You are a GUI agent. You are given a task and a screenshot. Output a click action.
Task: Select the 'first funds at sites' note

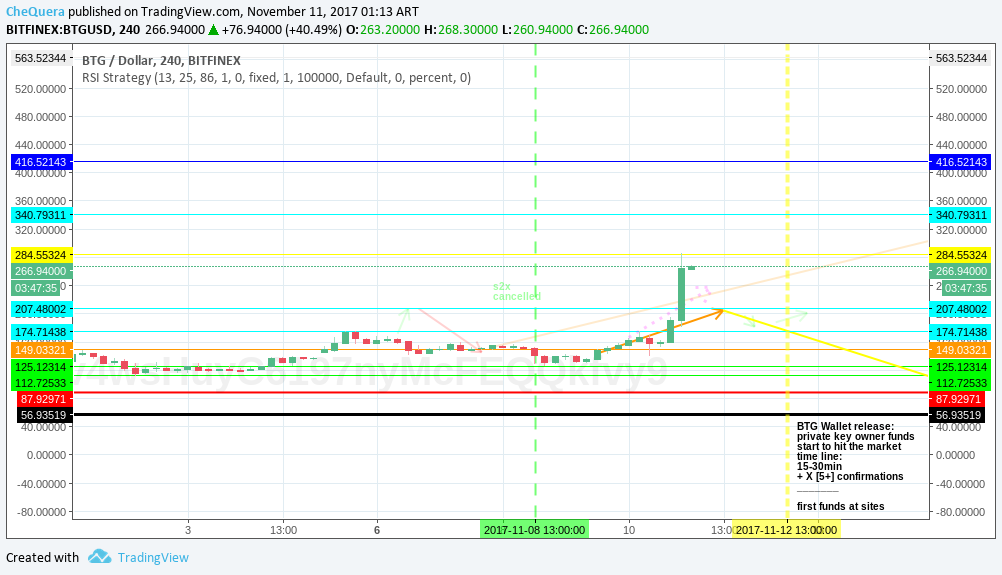pyautogui.click(x=840, y=507)
